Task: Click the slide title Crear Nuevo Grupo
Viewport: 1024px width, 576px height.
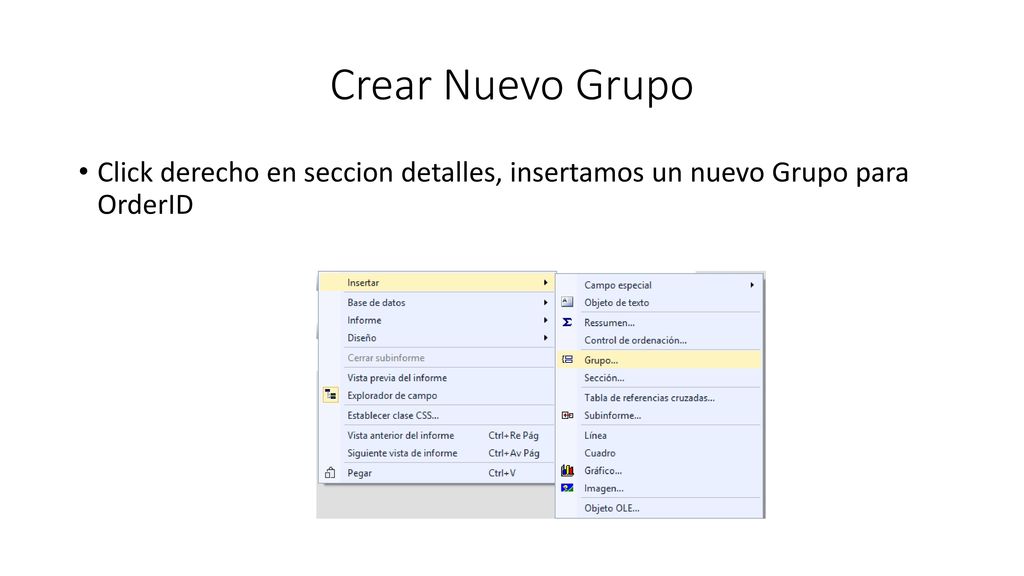Action: click(x=511, y=86)
